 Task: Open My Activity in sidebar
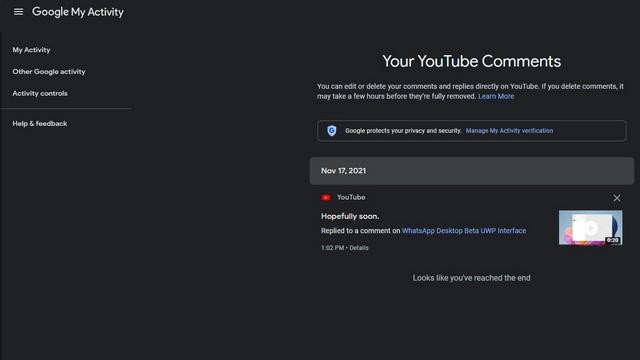31,50
